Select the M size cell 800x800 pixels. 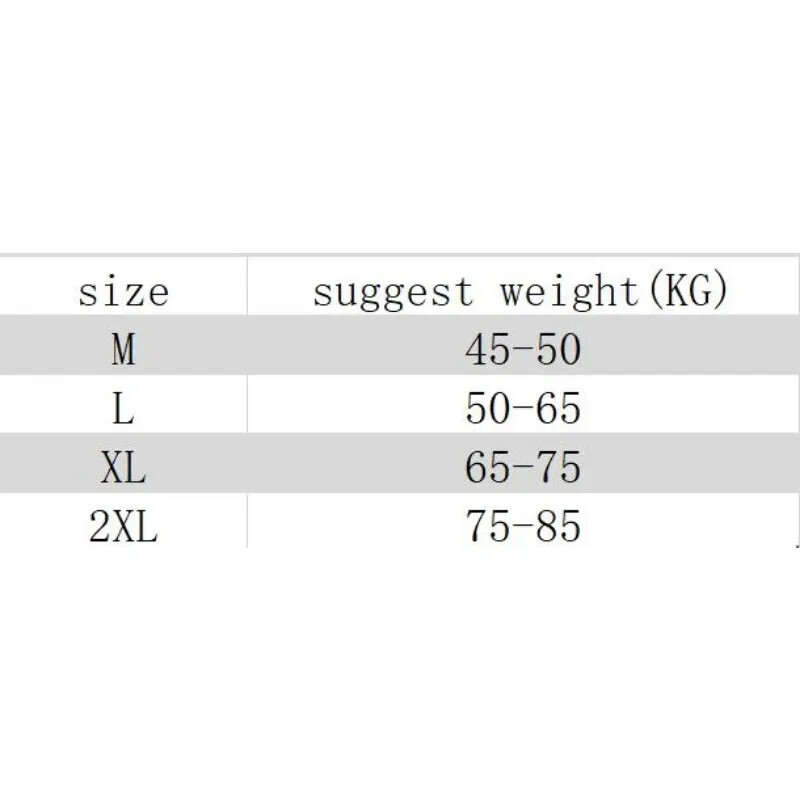123,350
